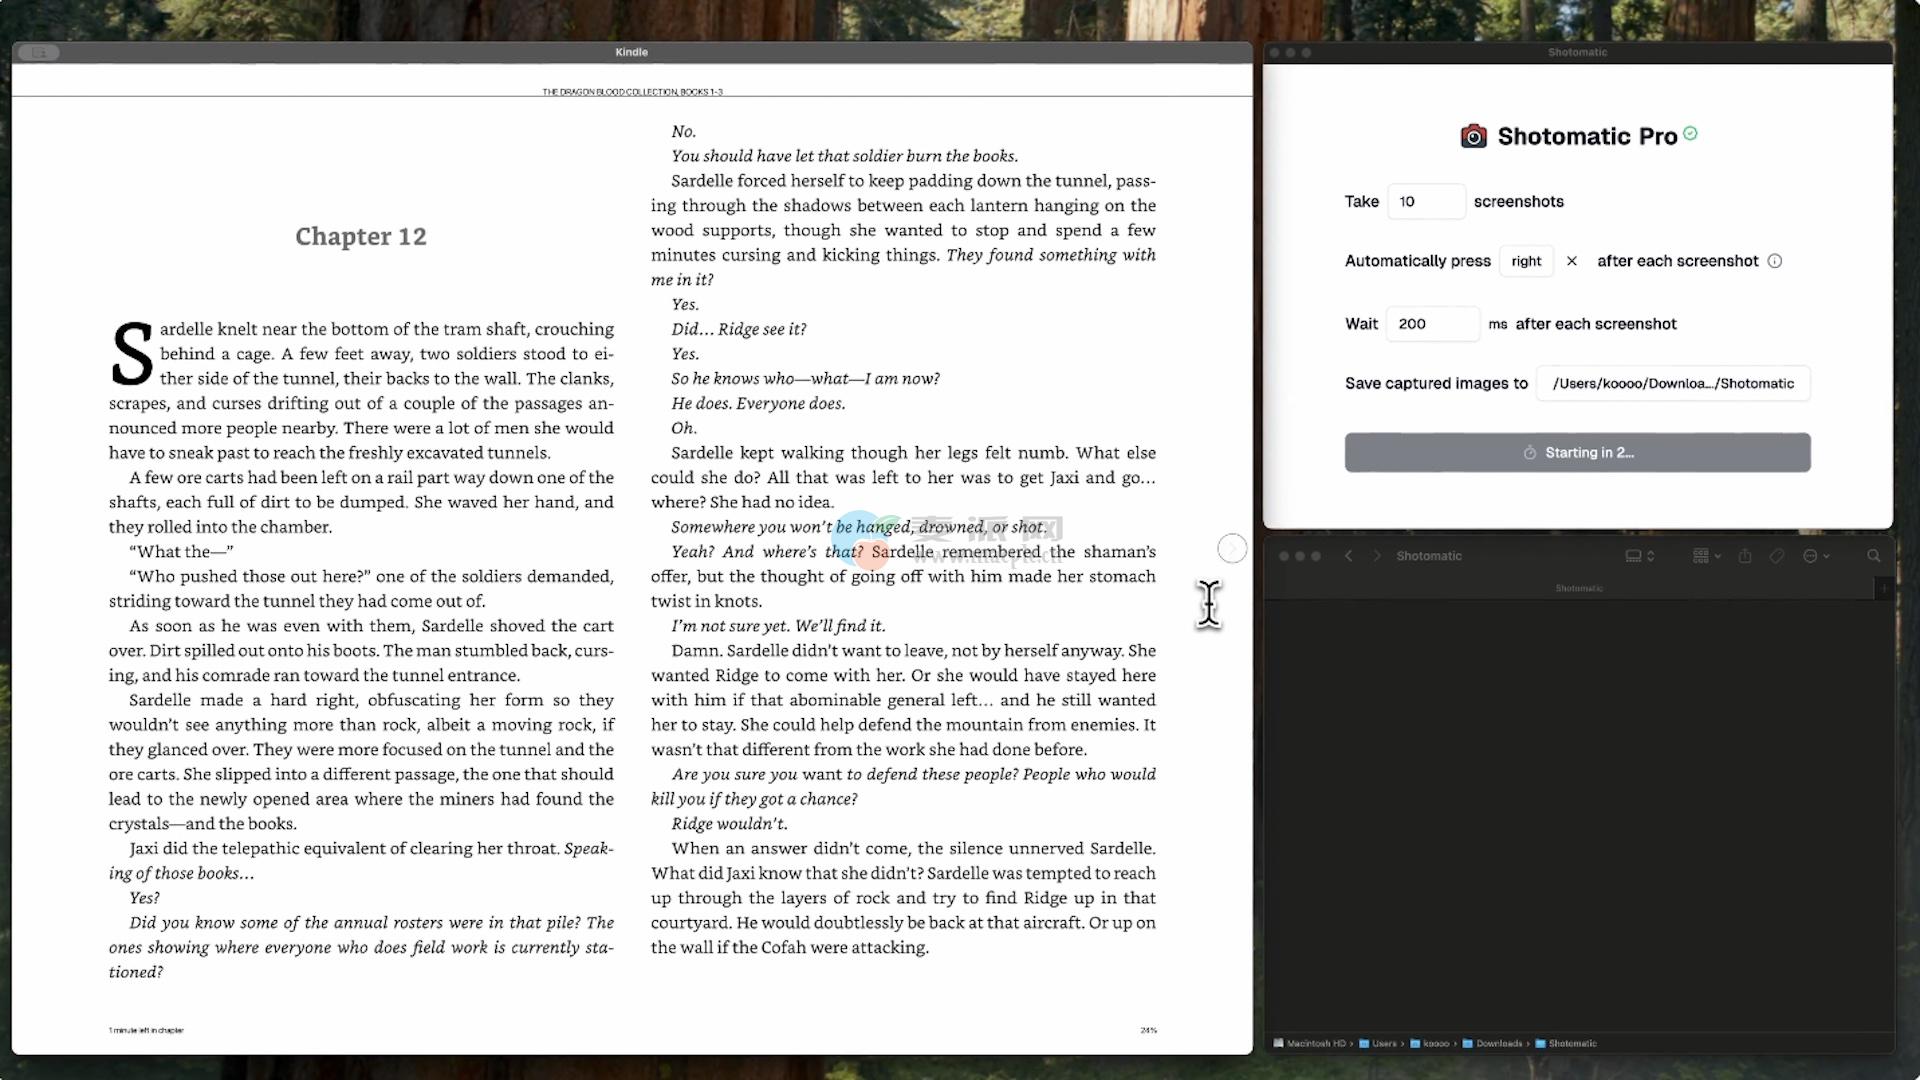
Task: Click the '1 minute left in chapter' indicator
Action: (146, 1030)
